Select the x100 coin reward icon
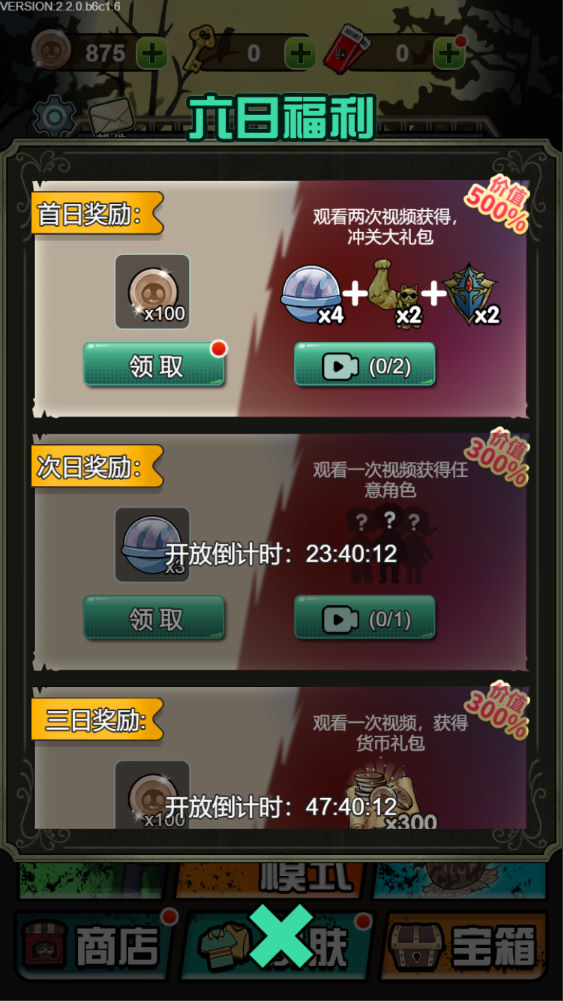 point(152,292)
